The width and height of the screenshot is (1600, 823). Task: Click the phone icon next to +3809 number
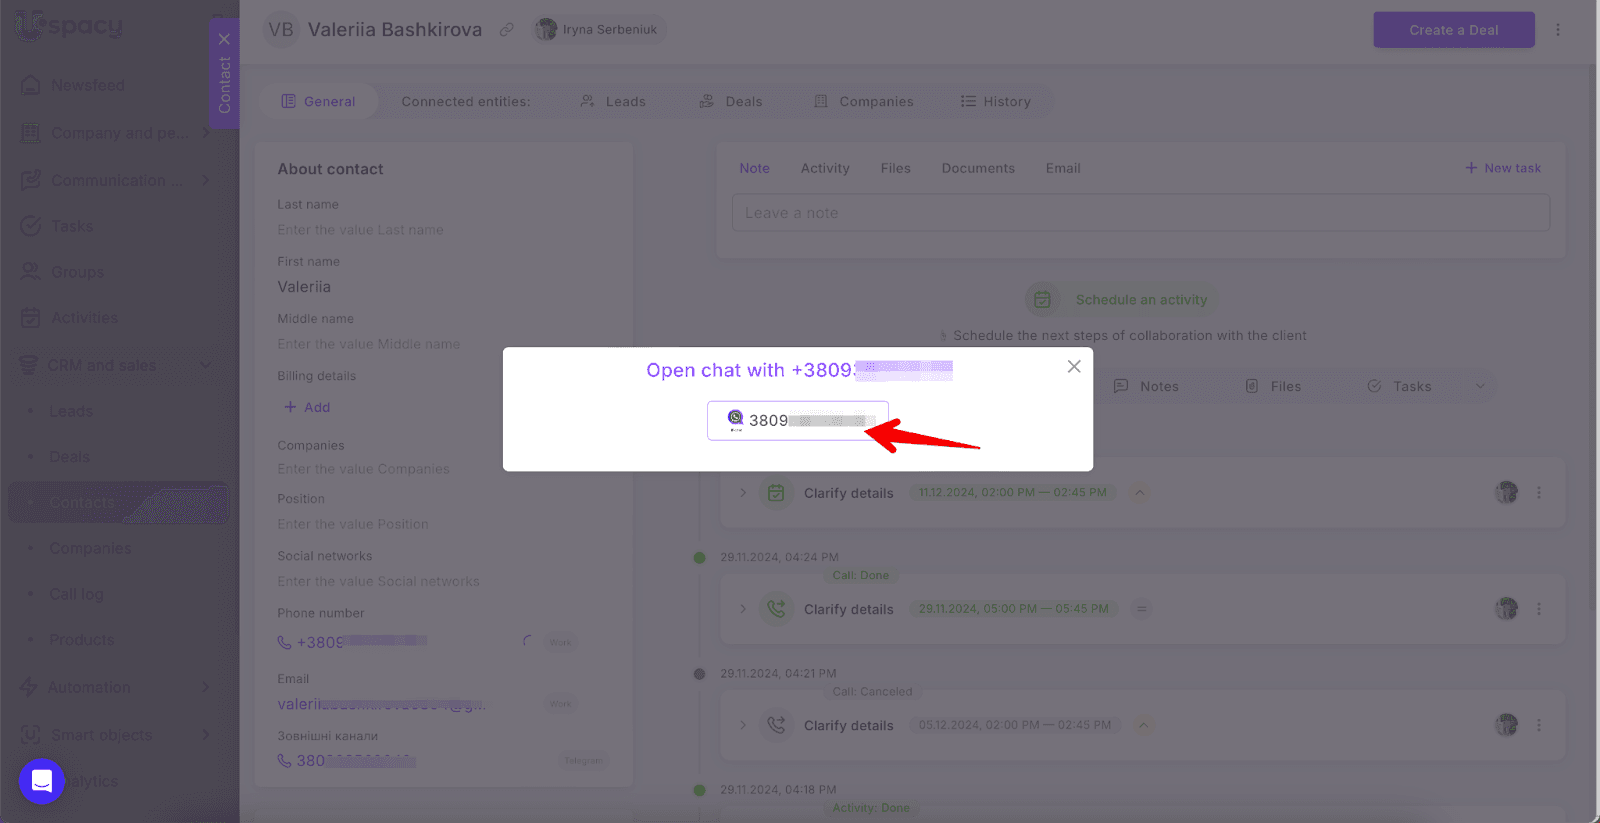click(285, 643)
